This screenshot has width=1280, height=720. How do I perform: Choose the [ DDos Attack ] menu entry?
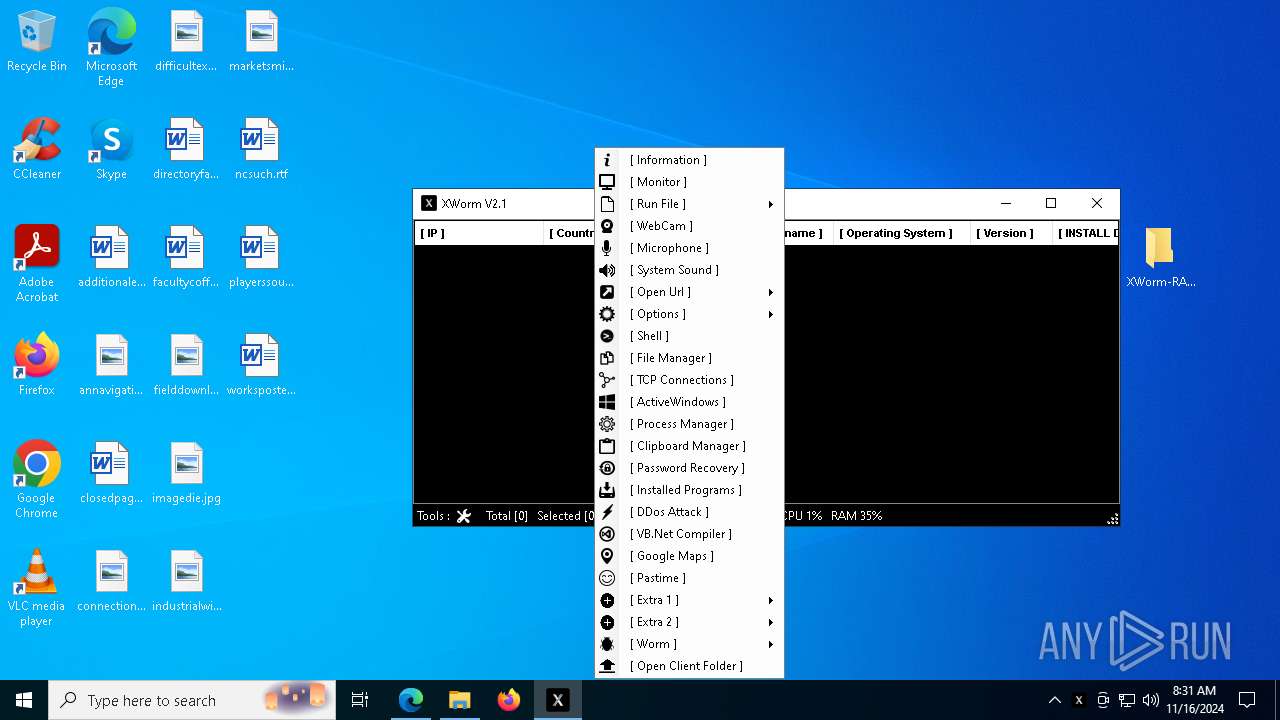pyautogui.click(x=689, y=512)
